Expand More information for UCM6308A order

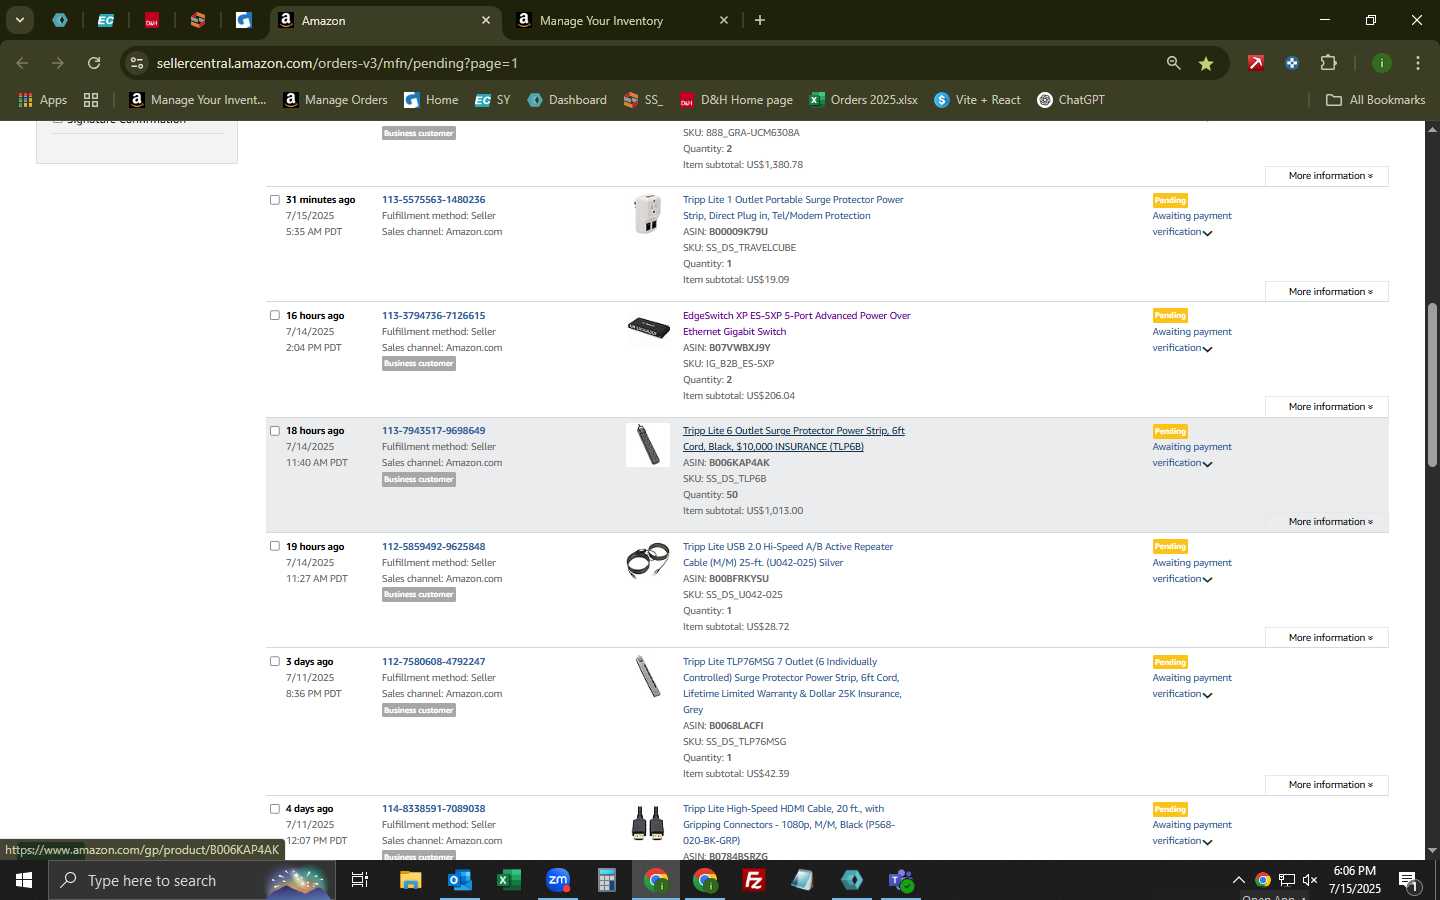point(1327,176)
